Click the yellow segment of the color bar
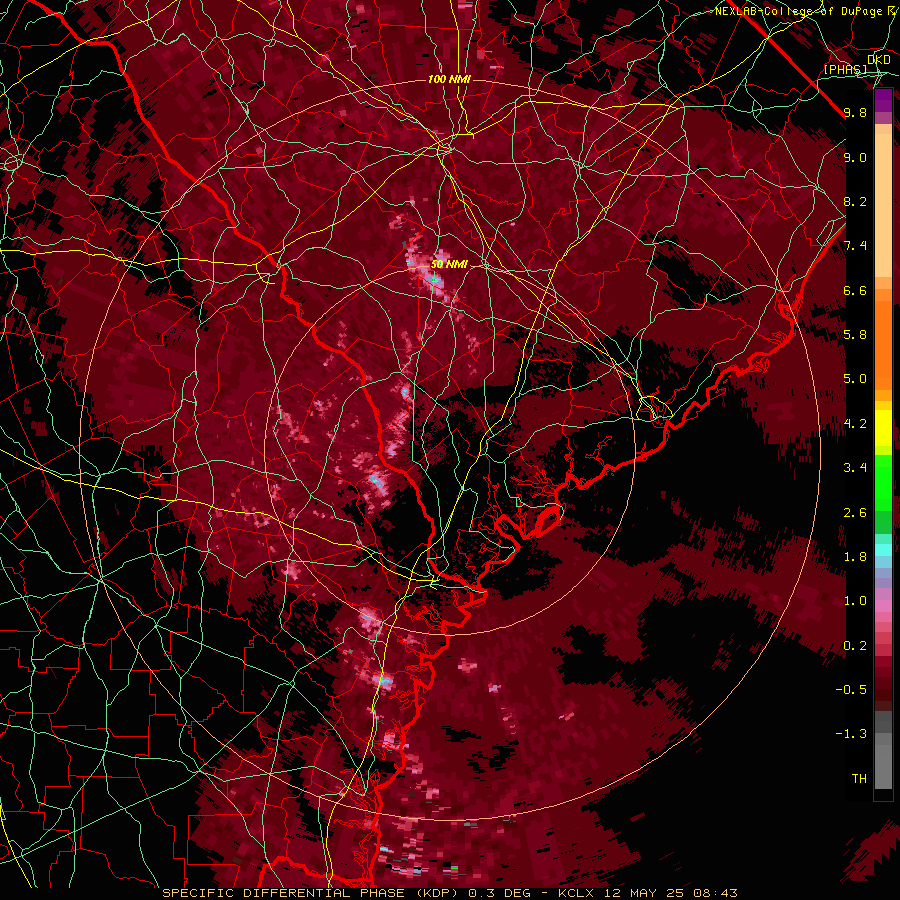The image size is (900, 900). tap(883, 428)
